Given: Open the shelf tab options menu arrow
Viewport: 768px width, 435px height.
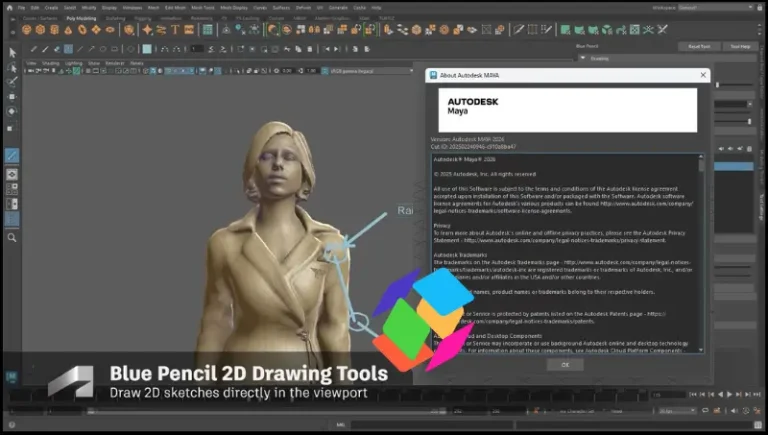Looking at the screenshot, I should click(13, 19).
